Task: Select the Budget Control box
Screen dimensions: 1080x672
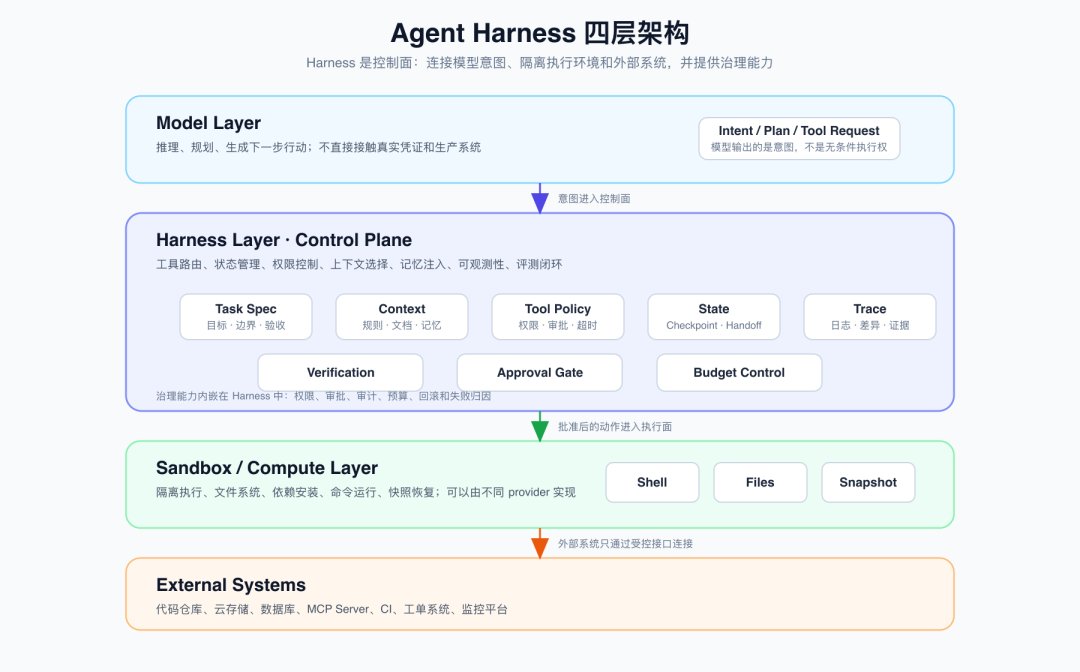Action: [739, 372]
